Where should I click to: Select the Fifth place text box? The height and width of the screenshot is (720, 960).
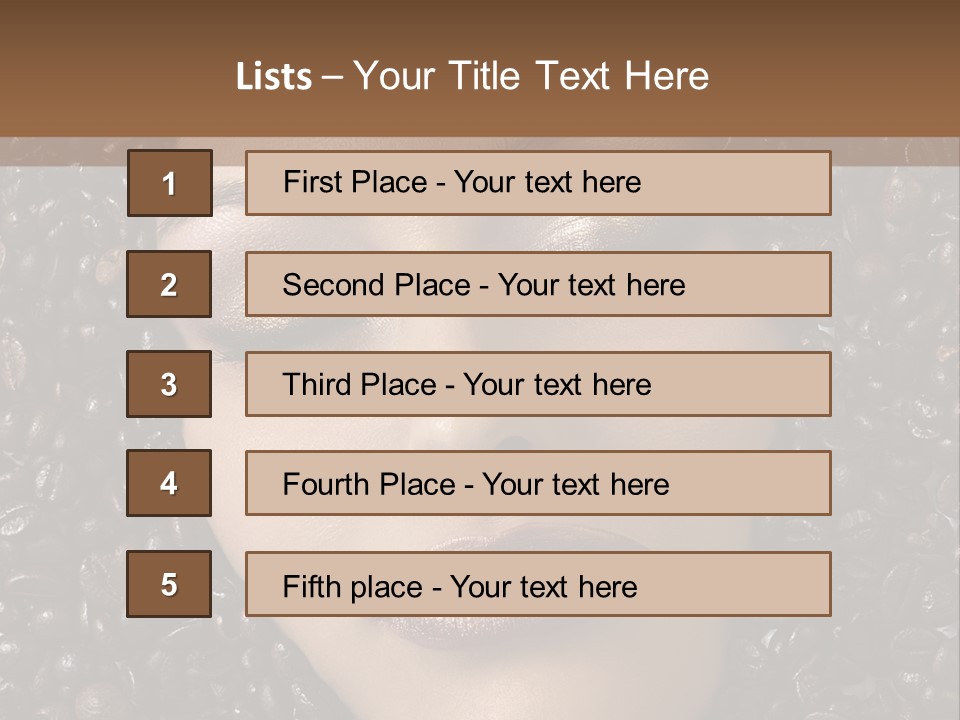point(538,584)
